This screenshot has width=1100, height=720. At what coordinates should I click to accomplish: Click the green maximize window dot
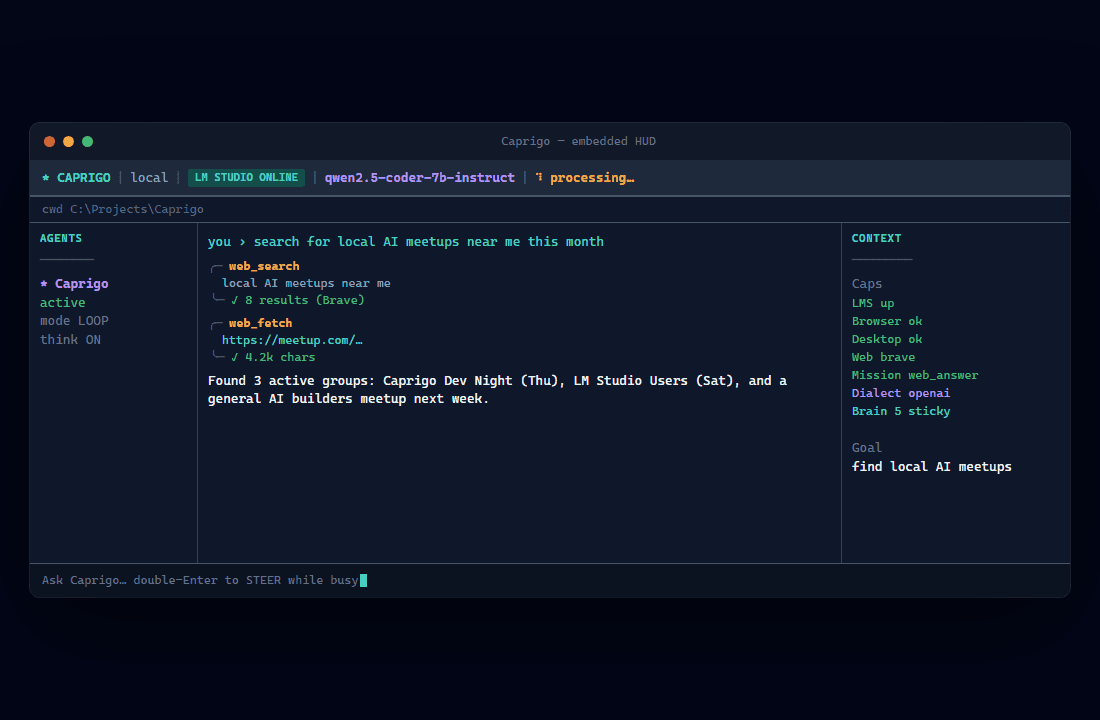(x=88, y=142)
